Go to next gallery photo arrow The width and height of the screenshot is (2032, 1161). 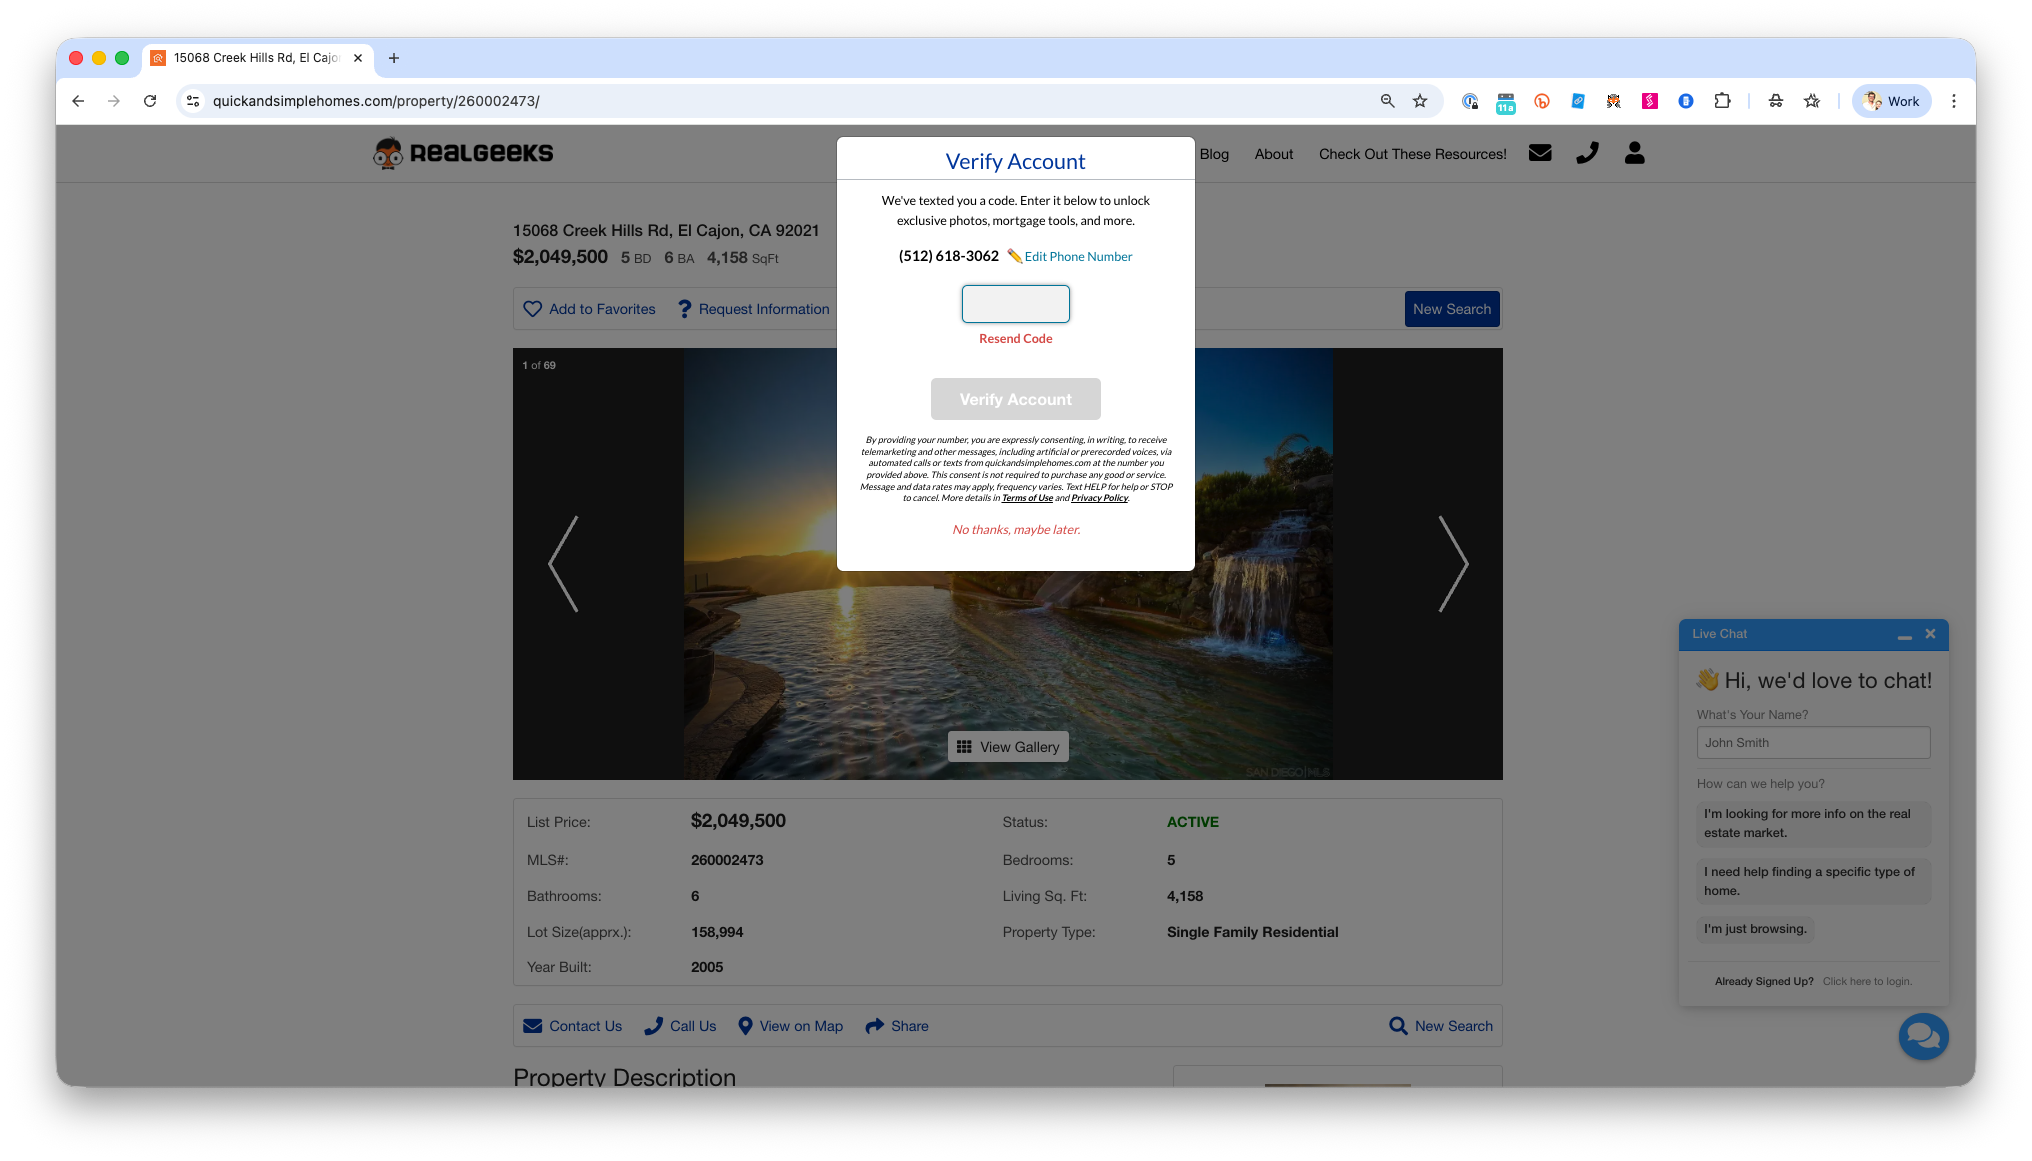1453,564
